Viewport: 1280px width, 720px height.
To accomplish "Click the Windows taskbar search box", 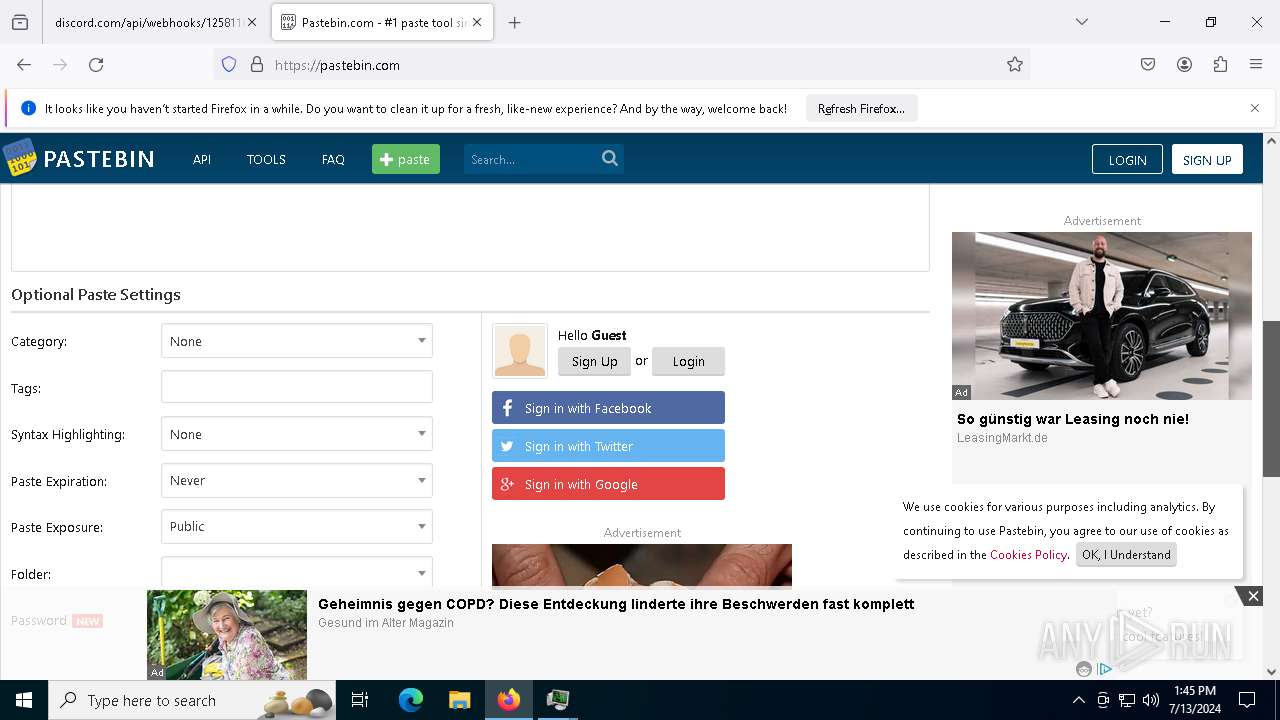I will click(x=193, y=700).
